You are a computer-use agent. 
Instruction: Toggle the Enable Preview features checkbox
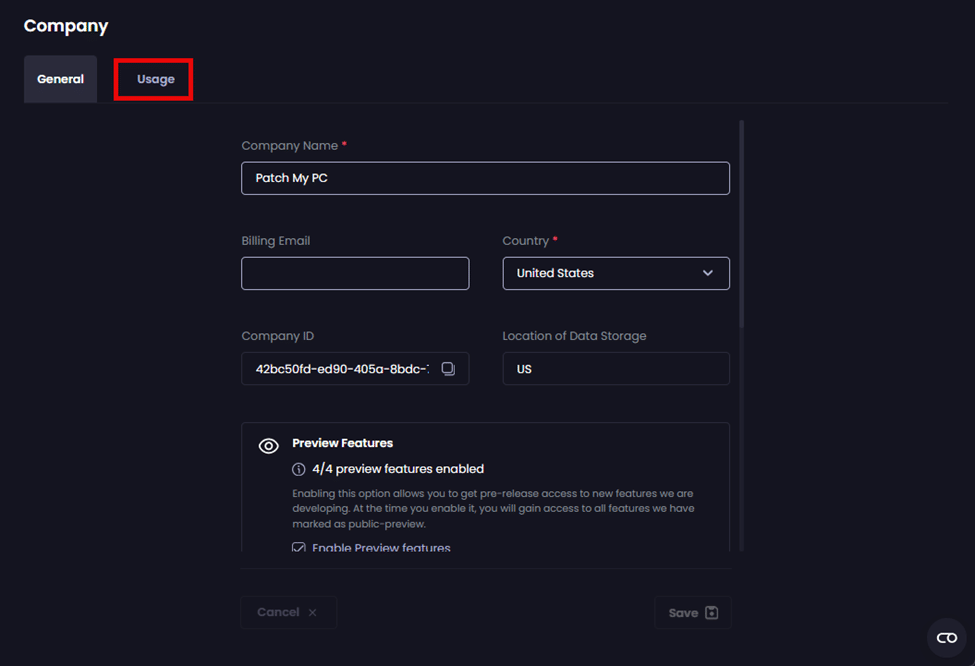[x=299, y=548]
